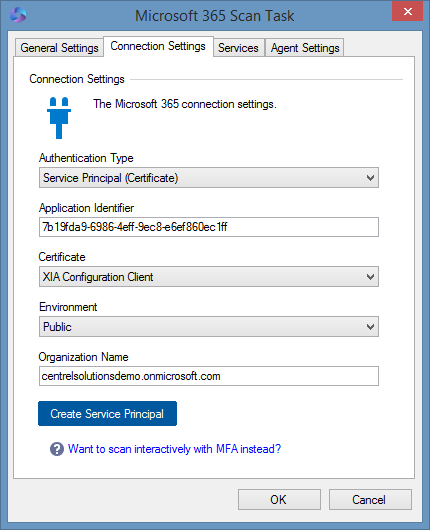Expand the Certificate dropdown arrow
This screenshot has width=430, height=530.
[x=370, y=277]
